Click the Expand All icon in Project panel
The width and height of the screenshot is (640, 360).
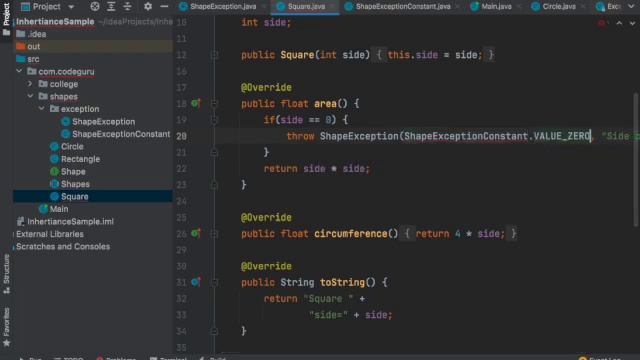[111, 7]
